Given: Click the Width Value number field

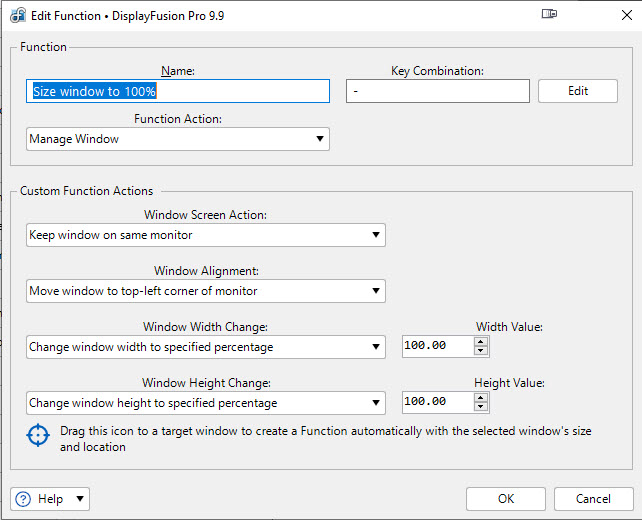Looking at the screenshot, I should (436, 347).
